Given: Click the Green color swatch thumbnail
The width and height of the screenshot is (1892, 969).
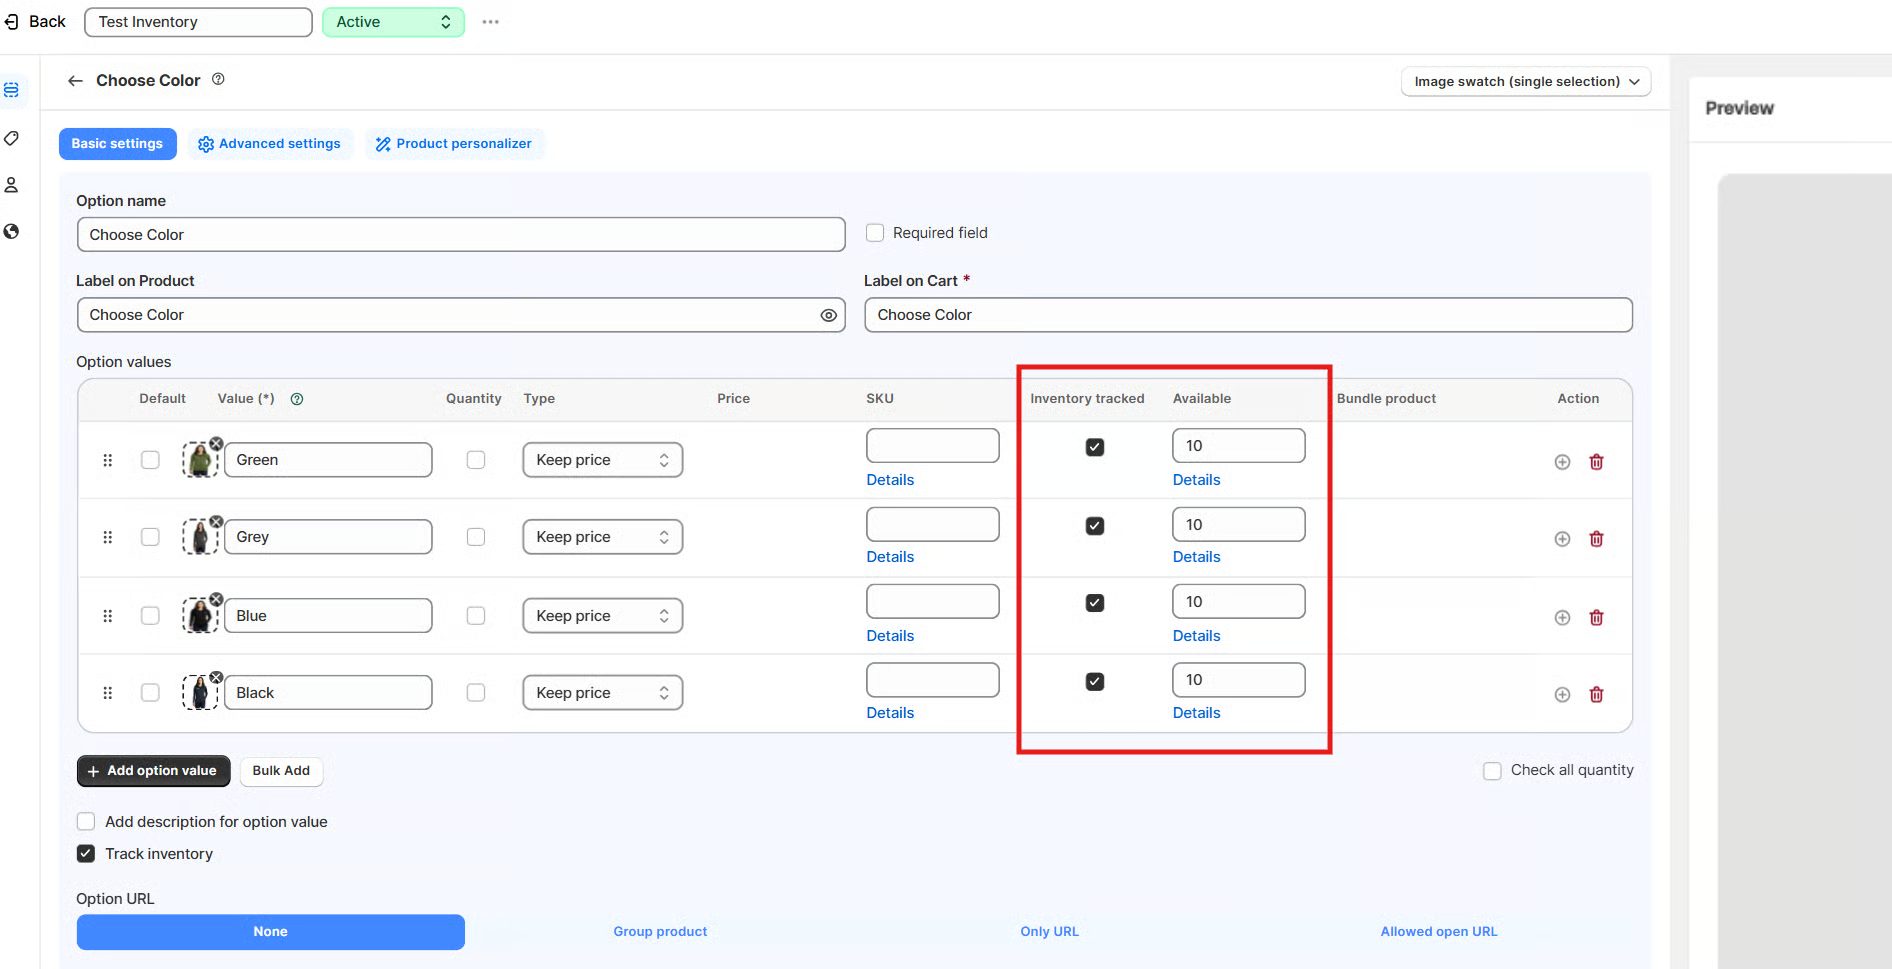Looking at the screenshot, I should pyautogui.click(x=200, y=461).
